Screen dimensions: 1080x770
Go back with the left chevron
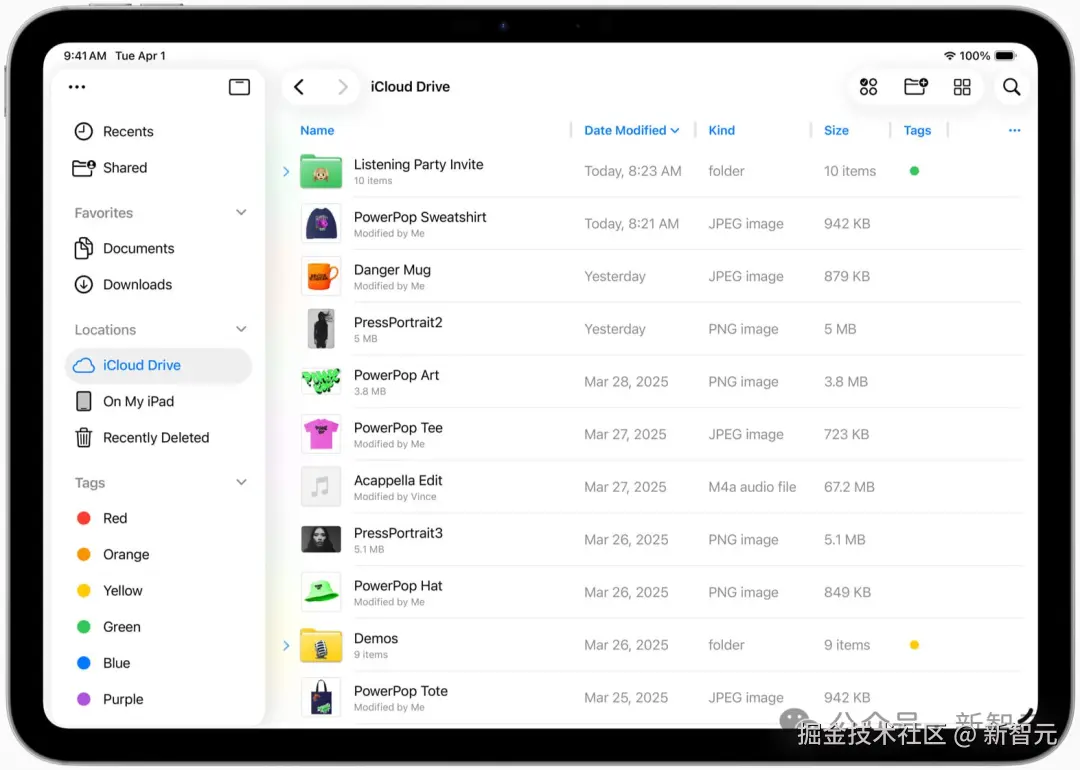pyautogui.click(x=299, y=87)
